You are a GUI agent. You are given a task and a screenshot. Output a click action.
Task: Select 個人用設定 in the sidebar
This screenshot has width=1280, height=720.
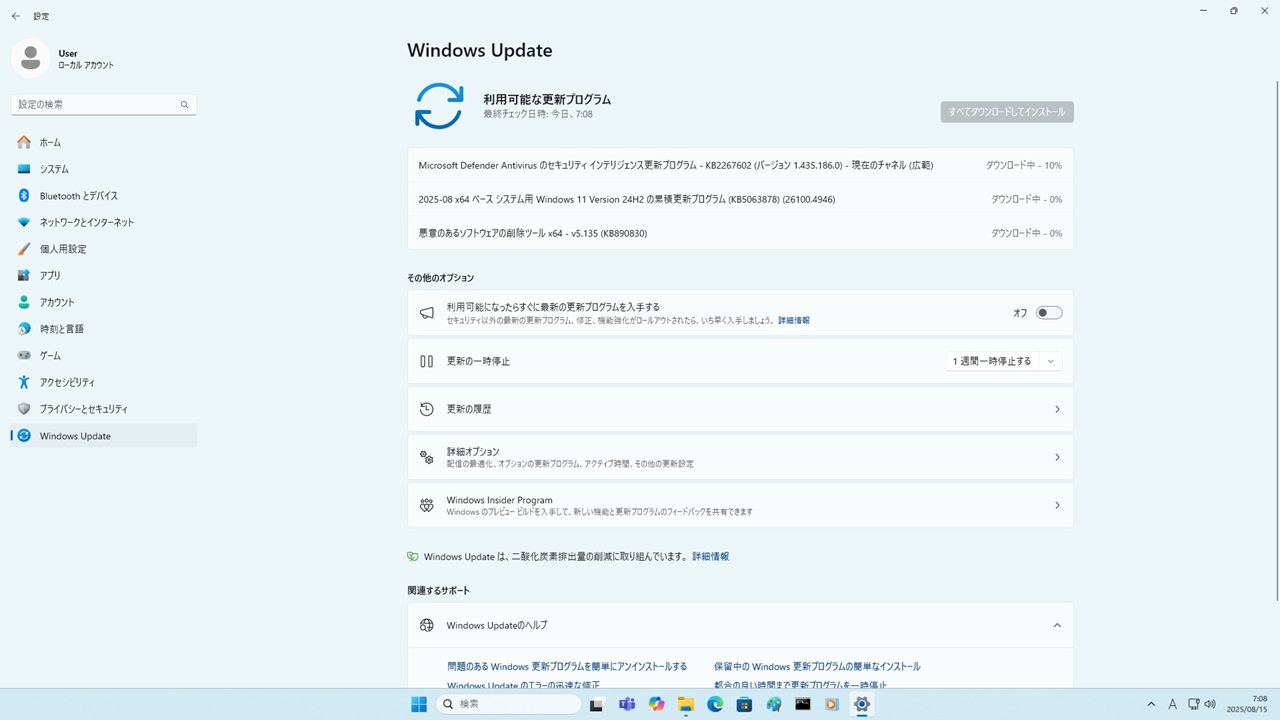click(x=104, y=249)
